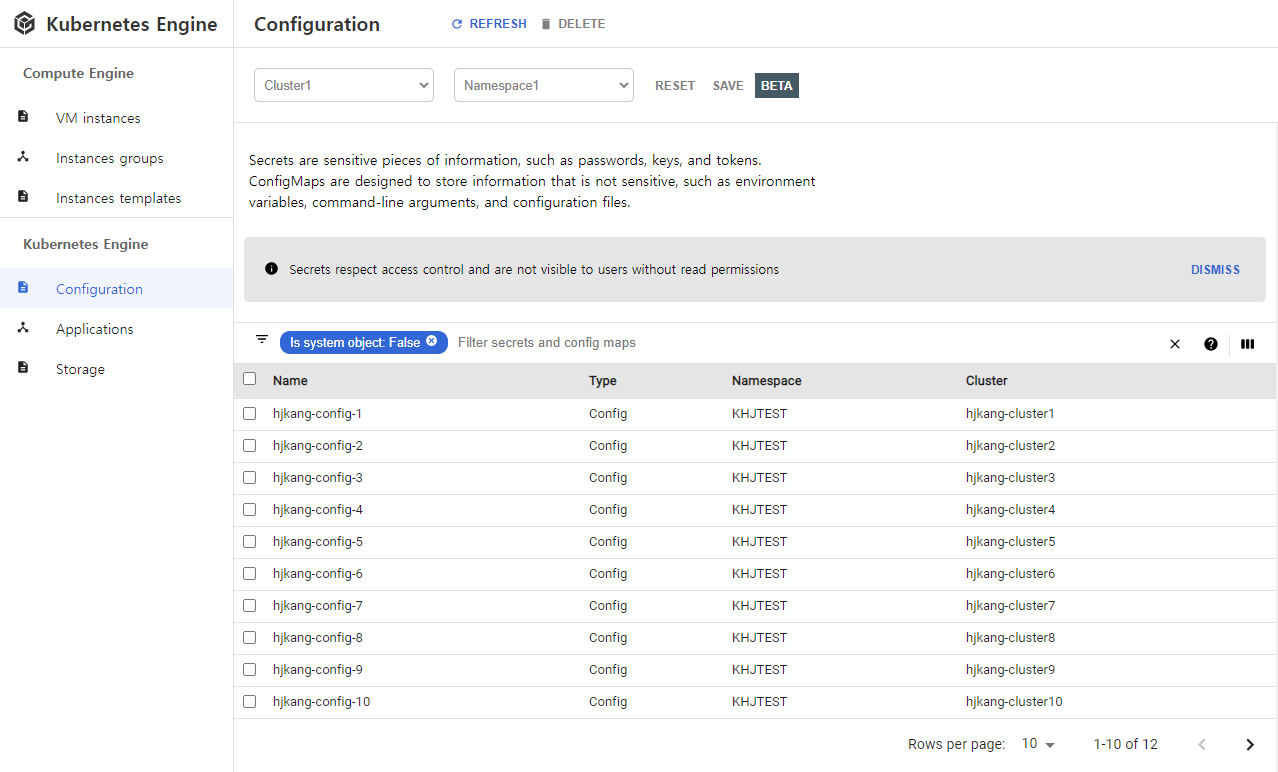Image resolution: width=1278 pixels, height=772 pixels.
Task: Check the hjkang-config-1 row checkbox
Action: pyautogui.click(x=249, y=413)
